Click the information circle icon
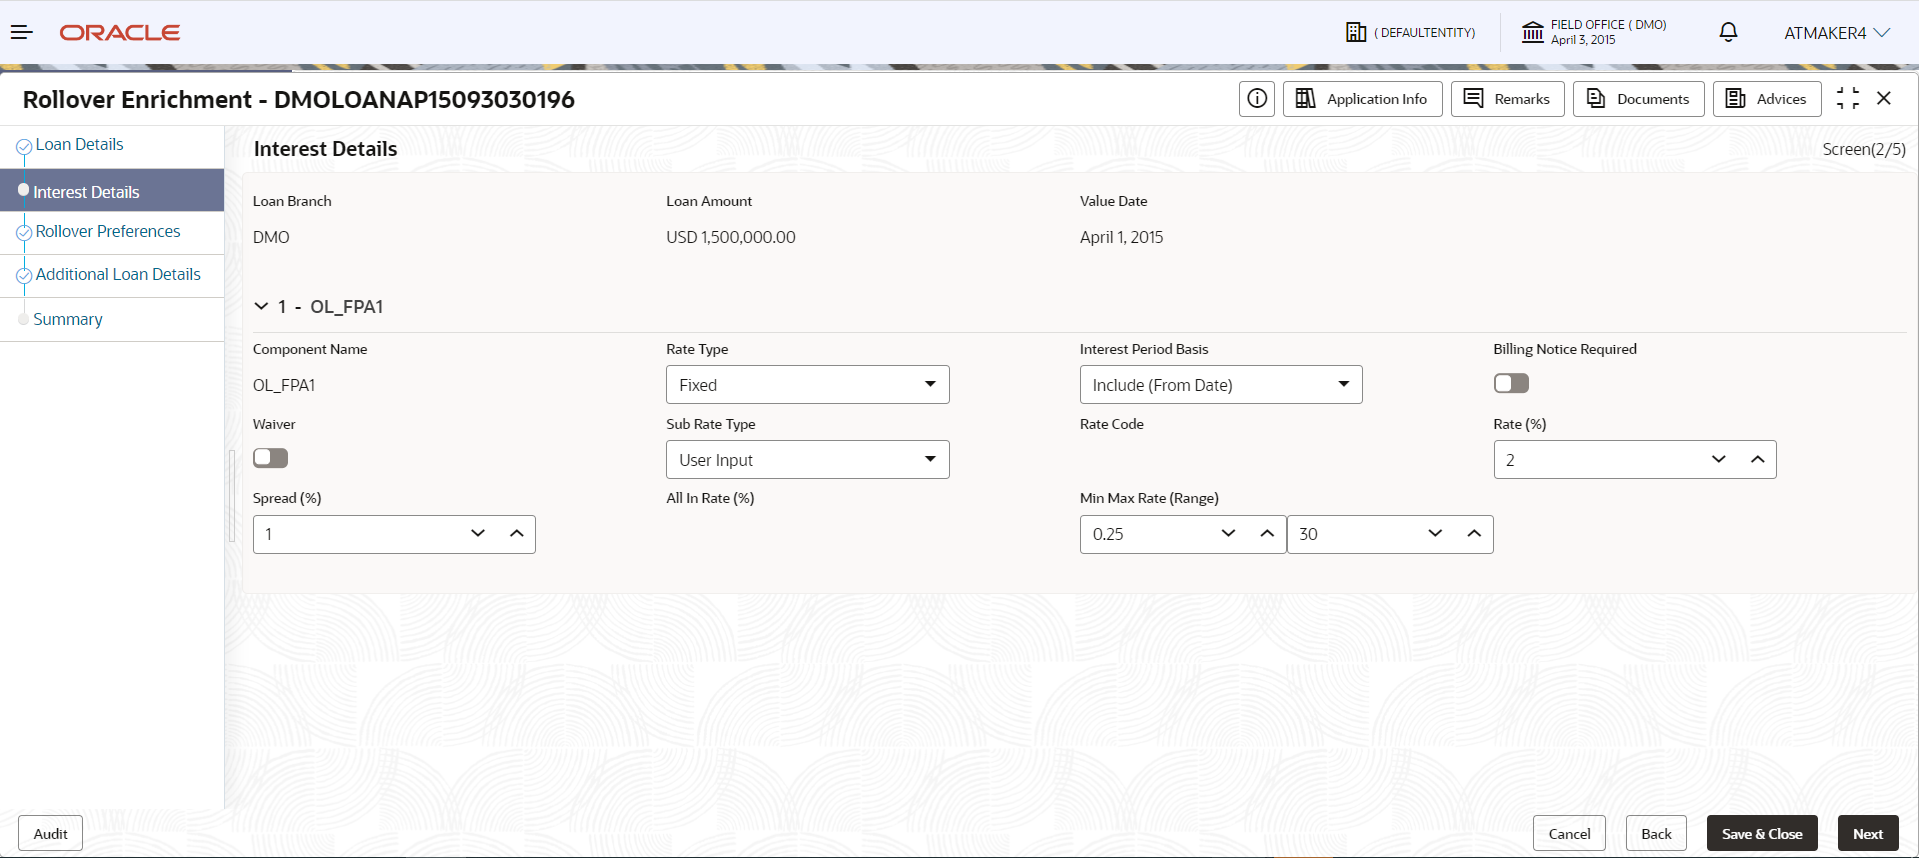The width and height of the screenshot is (1919, 858). (1257, 99)
